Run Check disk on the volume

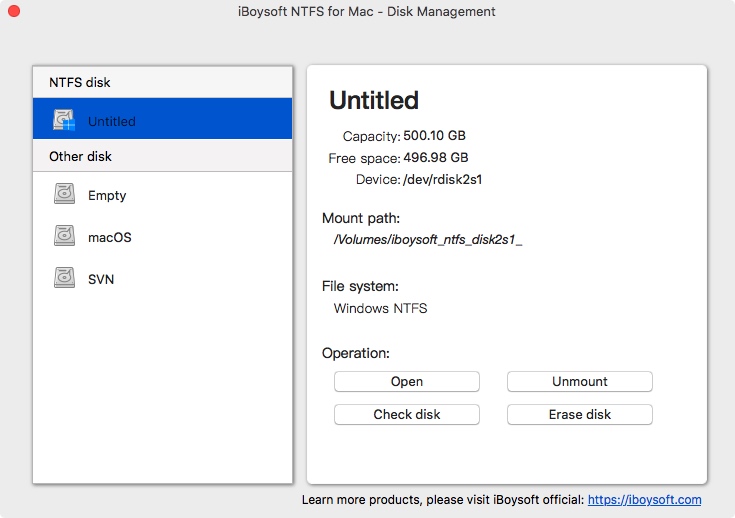click(406, 414)
